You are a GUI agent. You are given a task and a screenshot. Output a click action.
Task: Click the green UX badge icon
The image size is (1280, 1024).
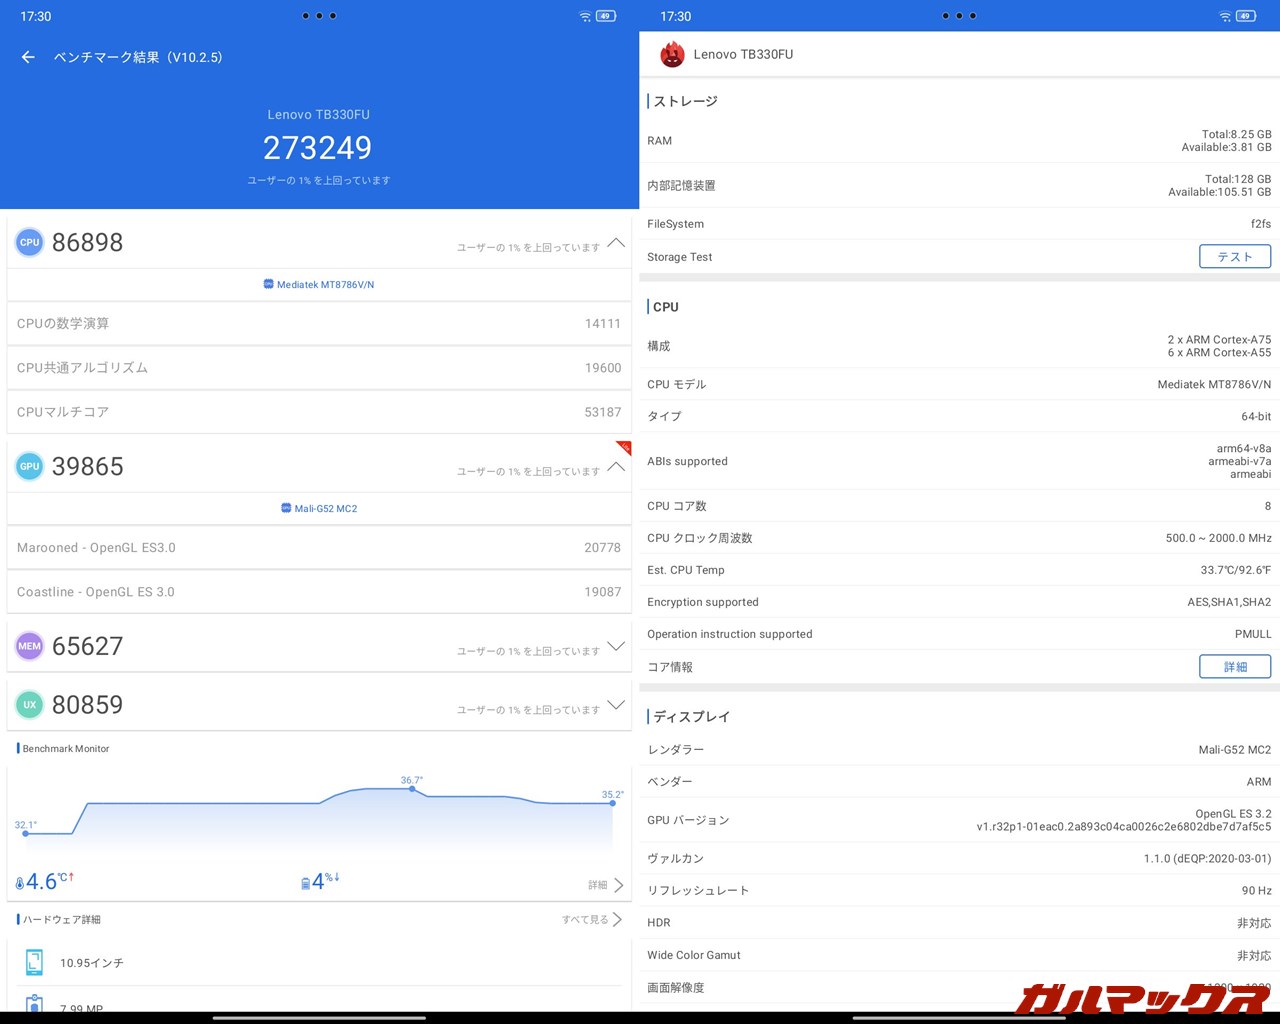tap(29, 705)
